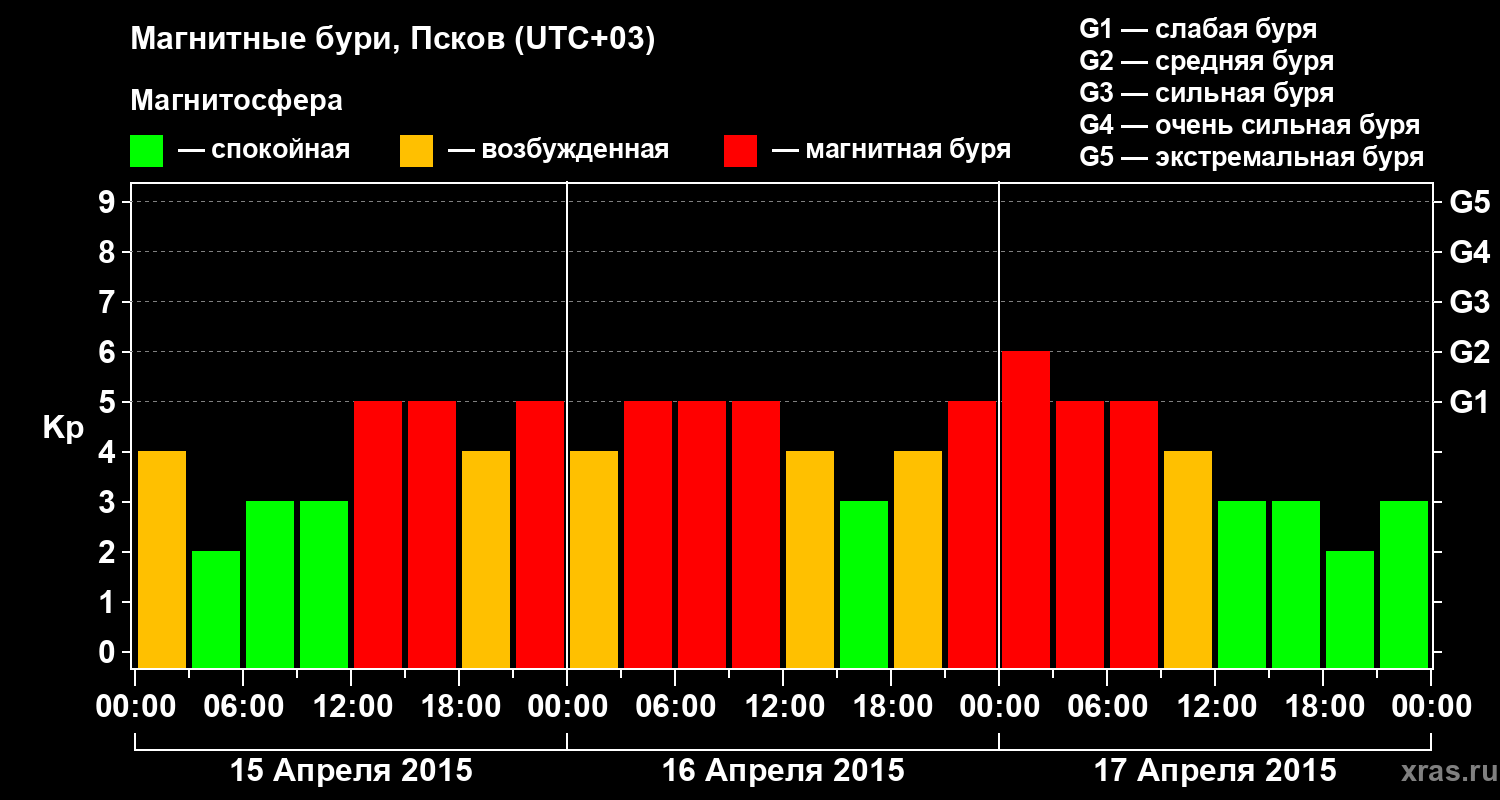Click the last green bar of 17 April
The width and height of the screenshot is (1500, 800).
[1404, 584]
